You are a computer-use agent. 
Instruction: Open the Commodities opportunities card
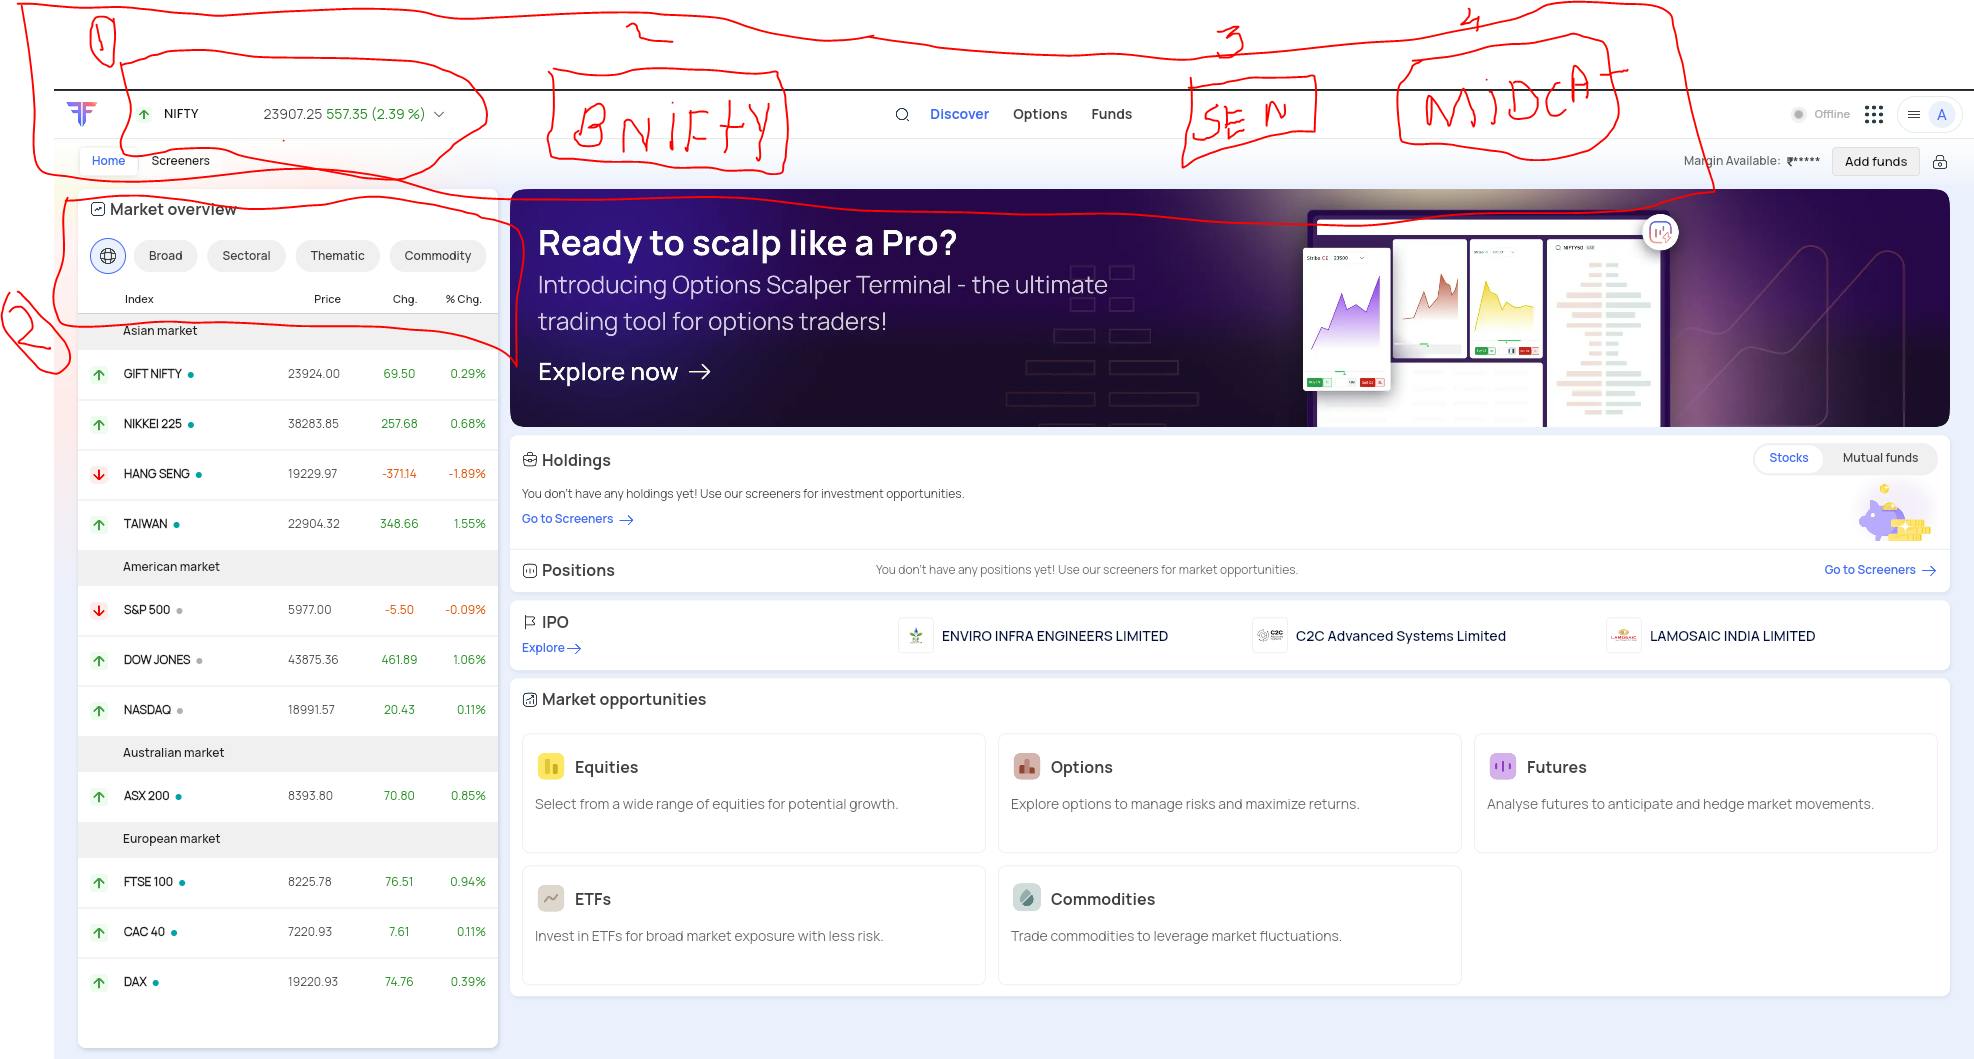1230,925
